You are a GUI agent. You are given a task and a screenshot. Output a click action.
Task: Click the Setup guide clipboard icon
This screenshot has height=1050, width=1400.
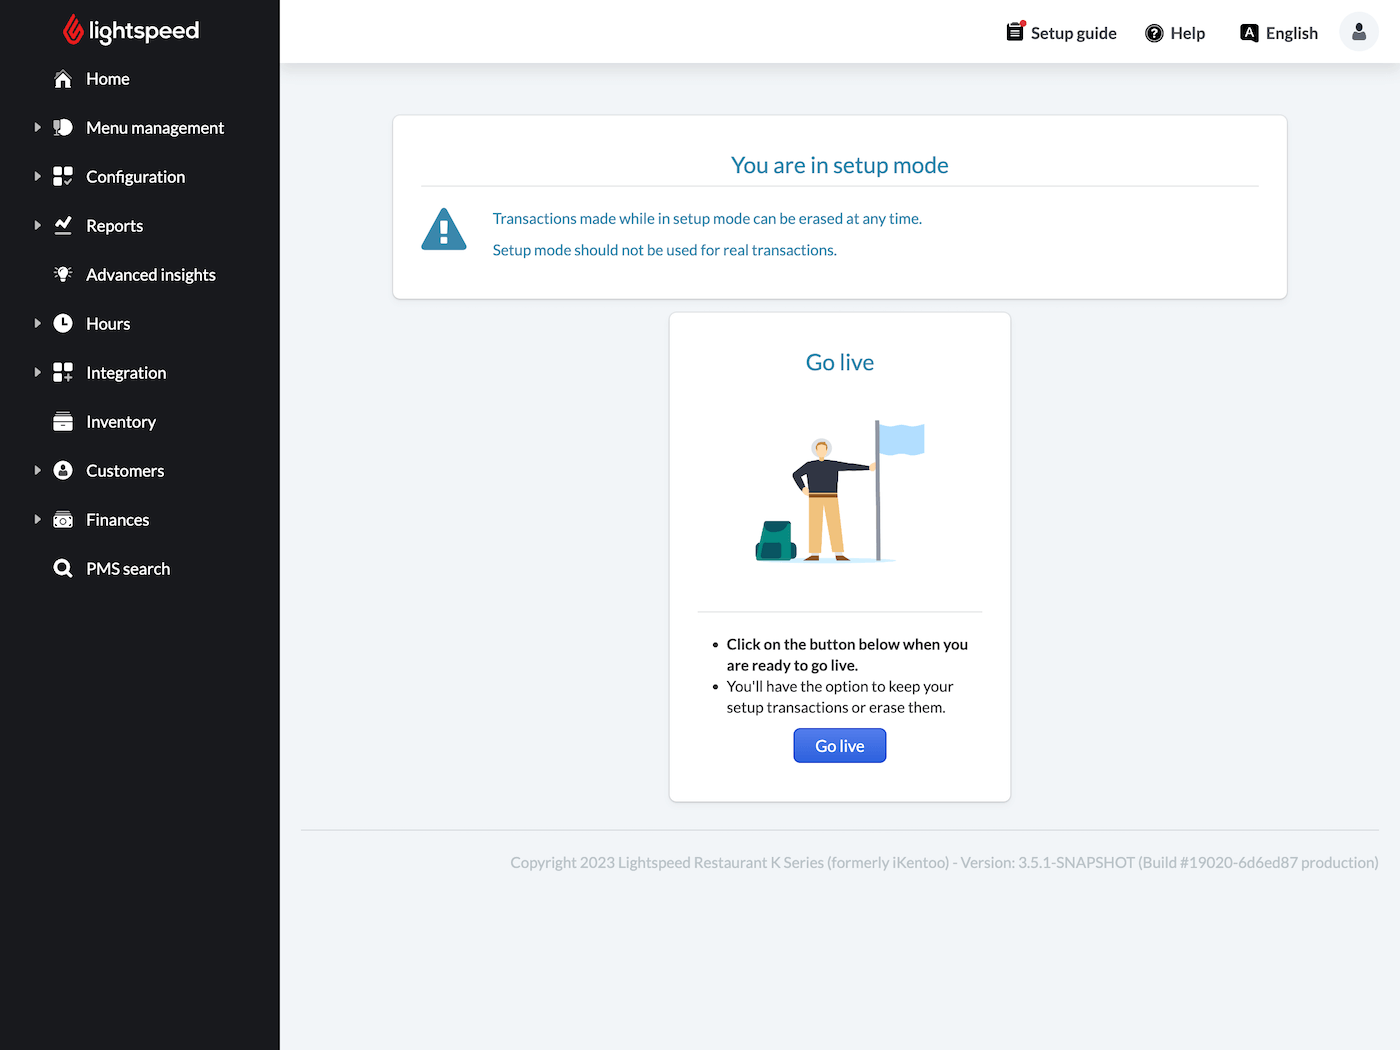[x=1015, y=32]
